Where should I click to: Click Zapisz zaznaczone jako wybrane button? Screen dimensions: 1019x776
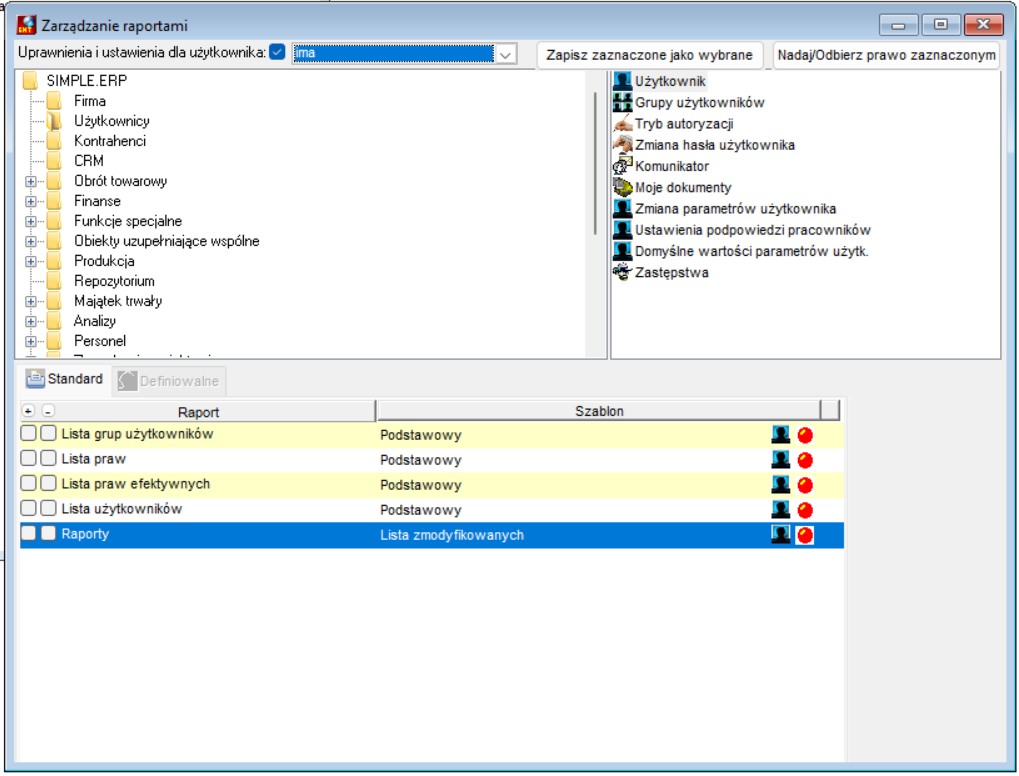tap(649, 55)
